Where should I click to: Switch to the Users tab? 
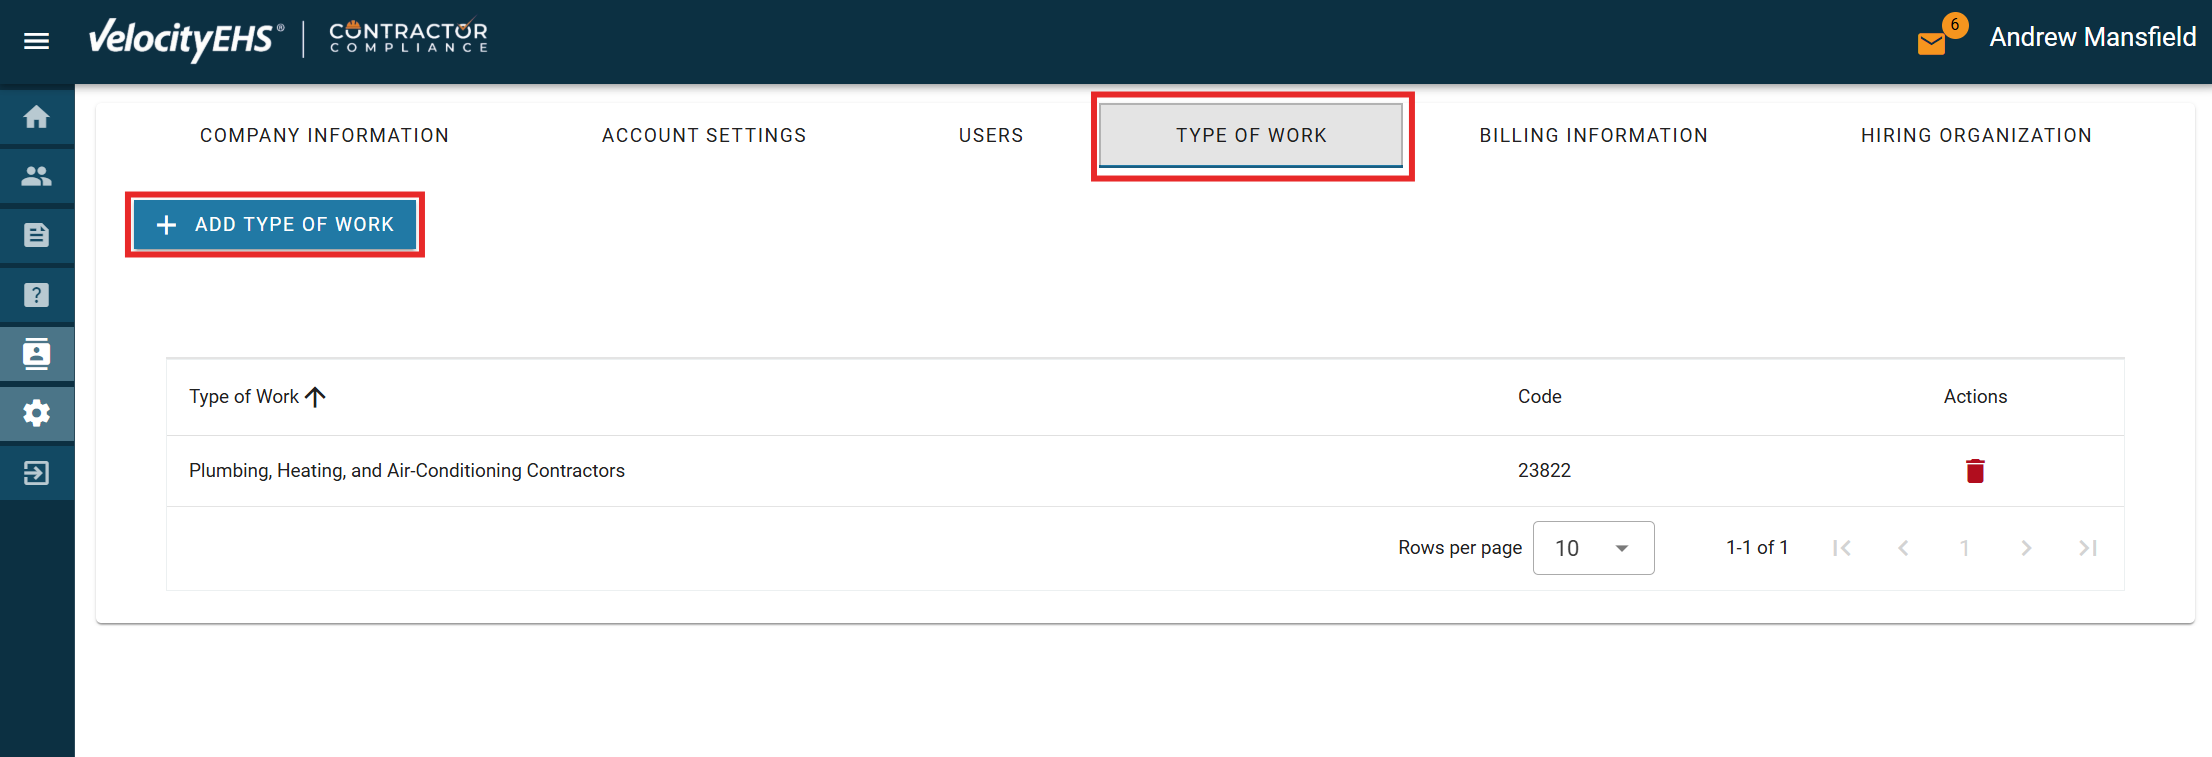click(990, 135)
